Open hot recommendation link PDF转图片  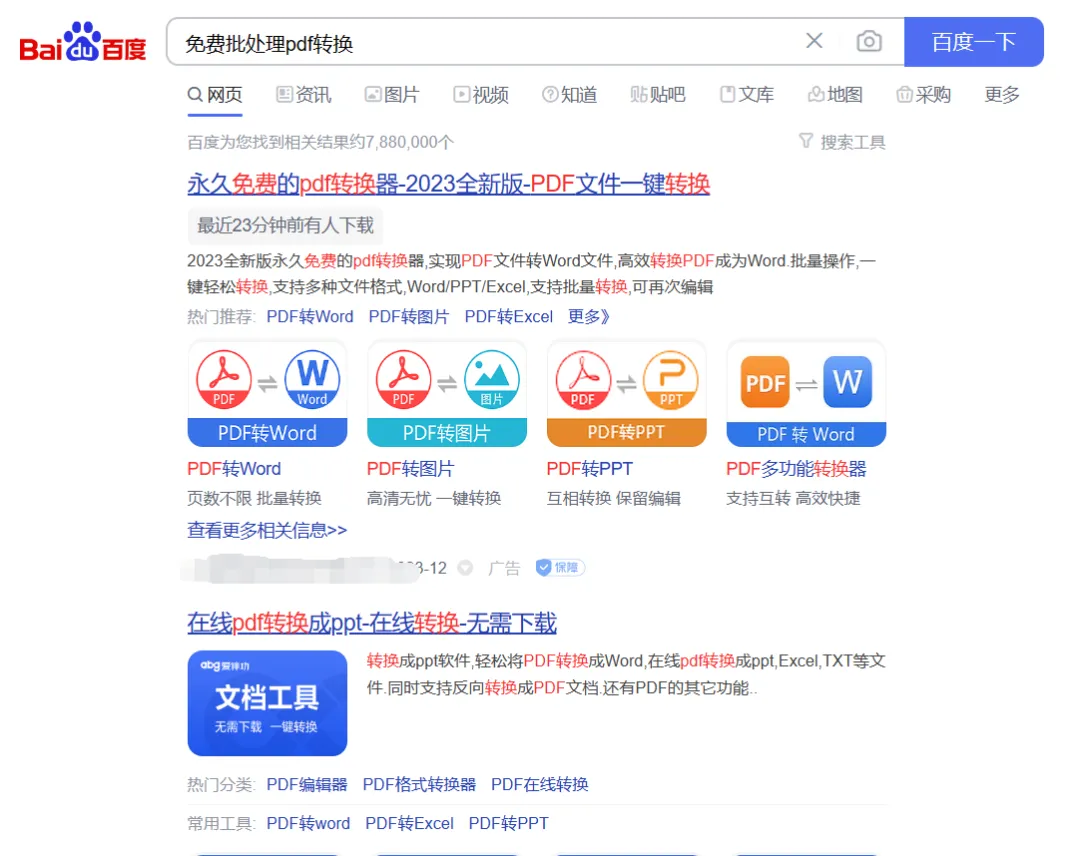(408, 317)
